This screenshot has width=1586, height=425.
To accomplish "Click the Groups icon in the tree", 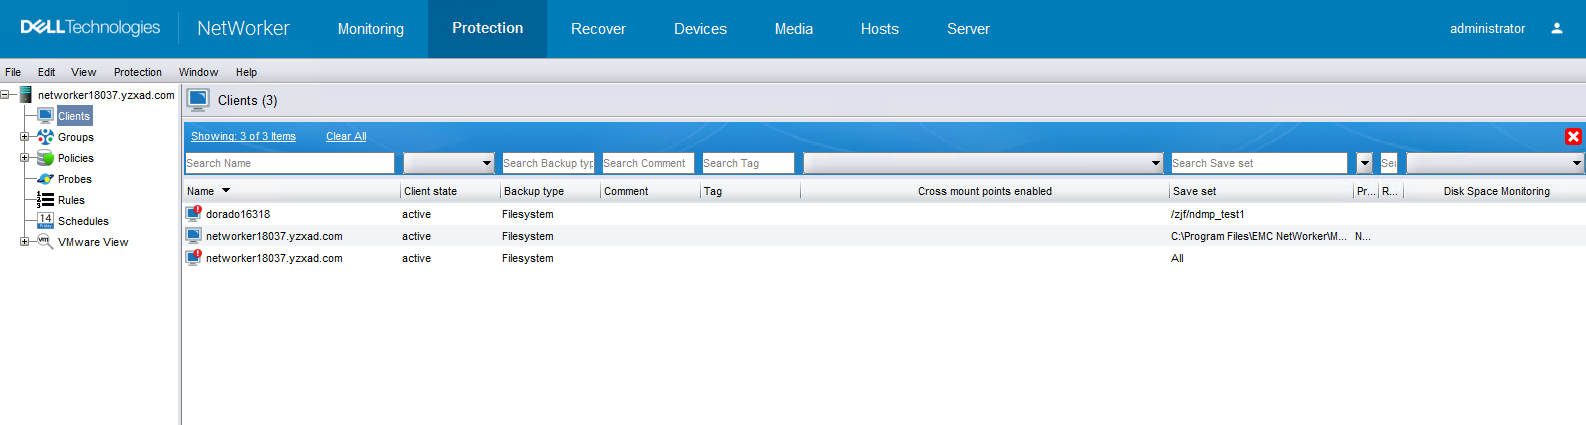I will click(45, 137).
